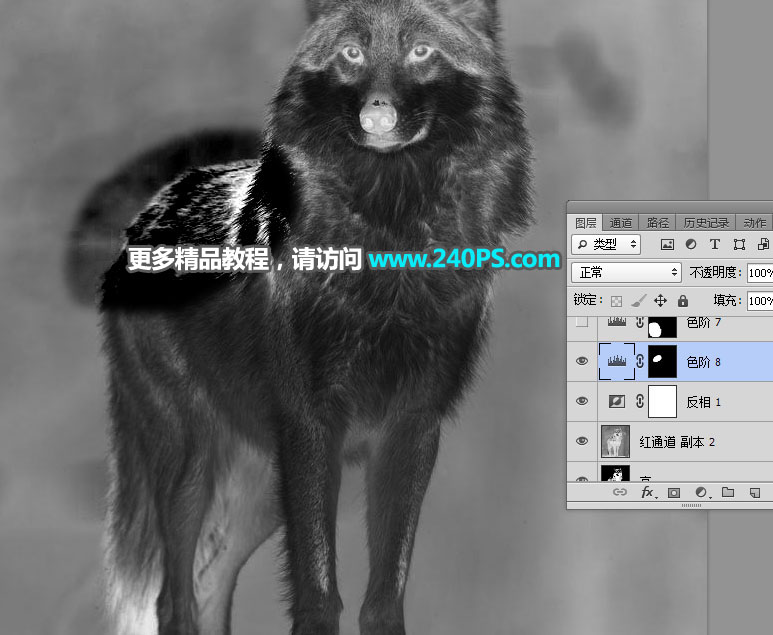
Task: Open the fx layer style menu
Action: tap(647, 492)
